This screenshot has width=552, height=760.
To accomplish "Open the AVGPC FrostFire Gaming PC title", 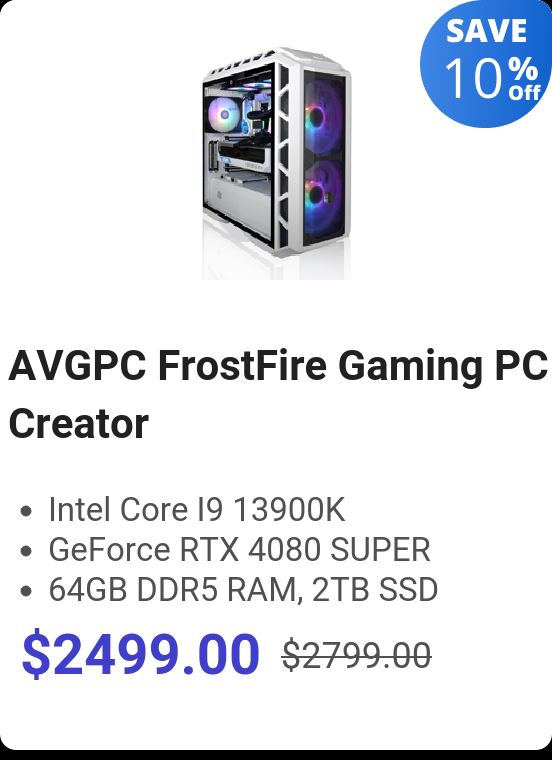I will click(278, 394).
